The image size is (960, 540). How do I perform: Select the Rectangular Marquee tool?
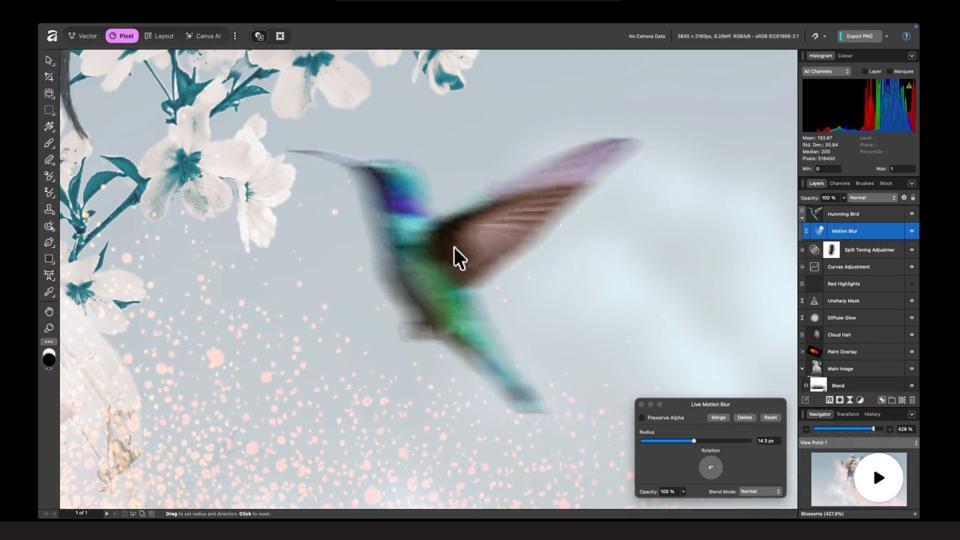pos(49,110)
